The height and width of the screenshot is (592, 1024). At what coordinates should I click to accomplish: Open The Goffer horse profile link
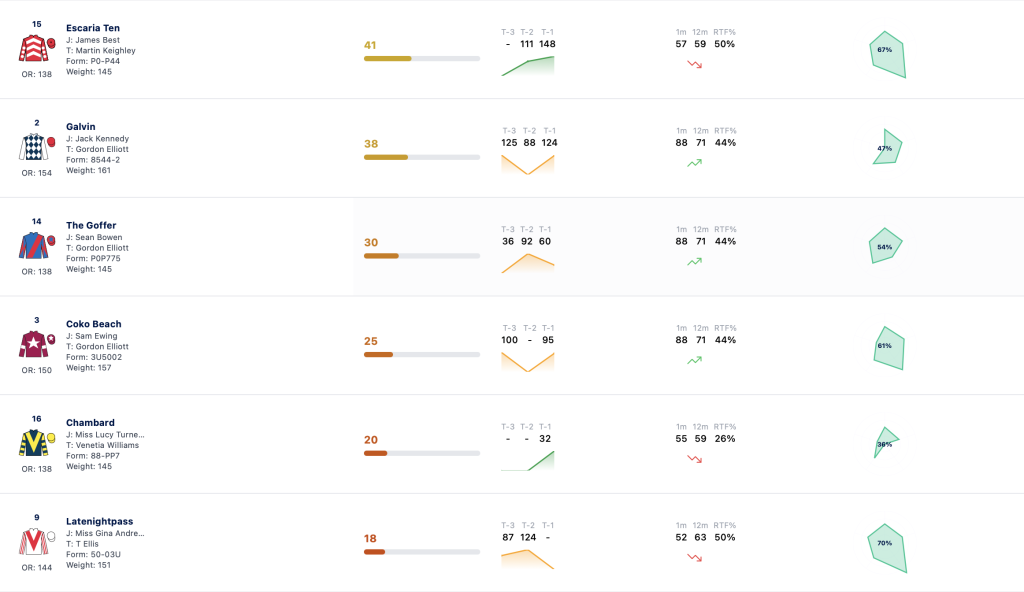click(91, 225)
